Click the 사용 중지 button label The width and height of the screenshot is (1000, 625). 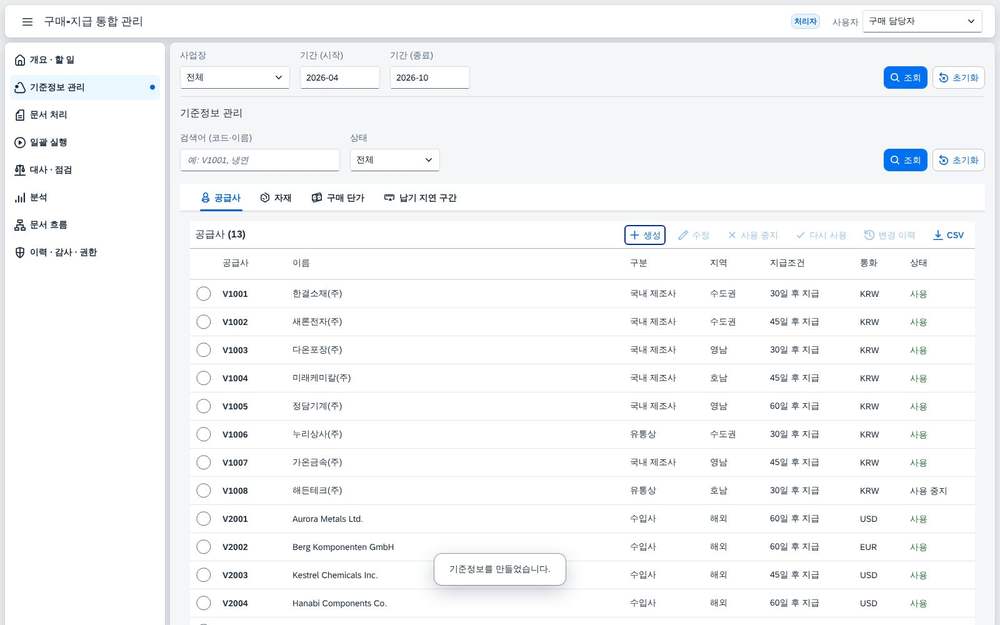tap(760, 235)
